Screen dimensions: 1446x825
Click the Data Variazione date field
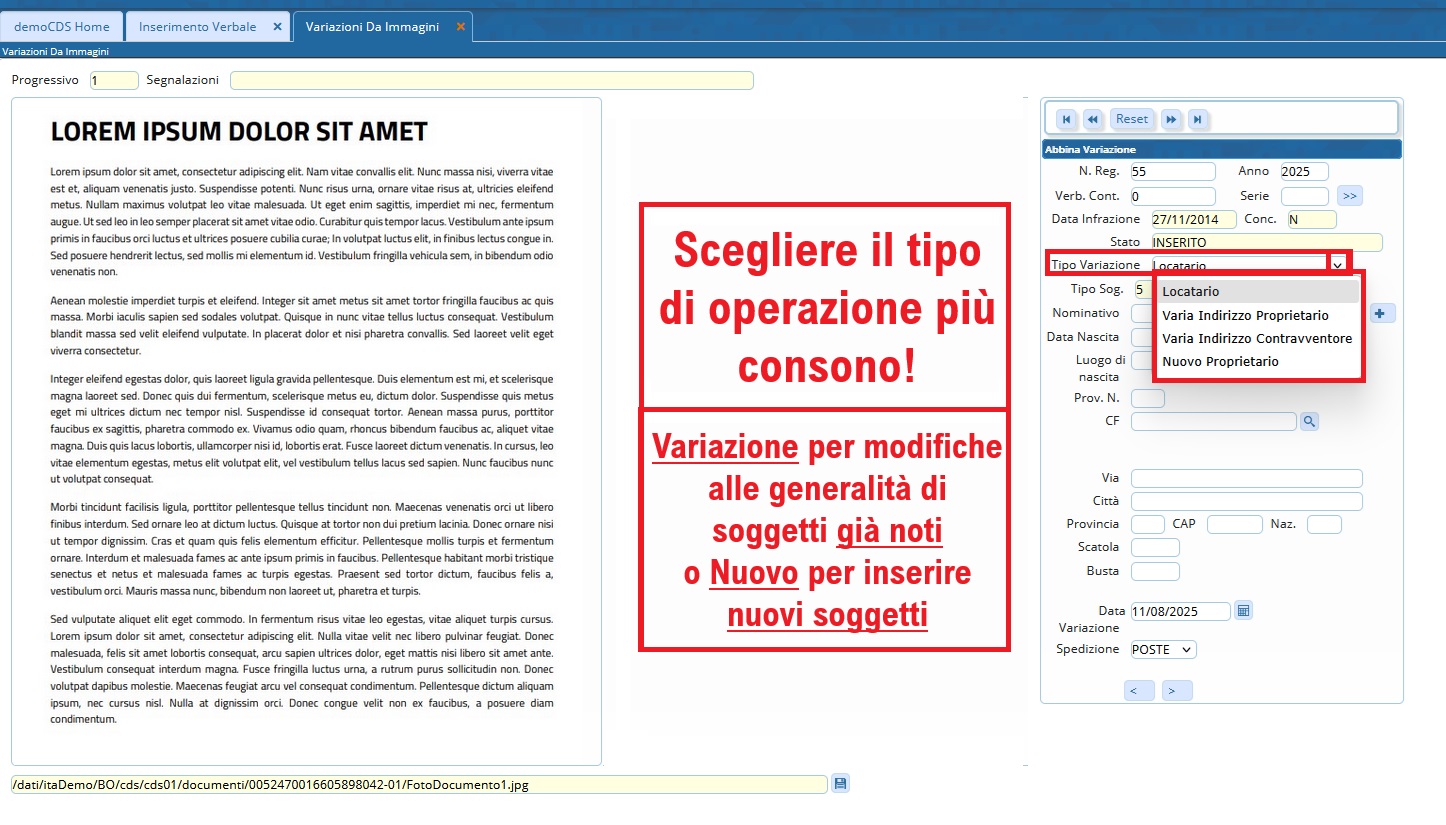tap(1180, 611)
